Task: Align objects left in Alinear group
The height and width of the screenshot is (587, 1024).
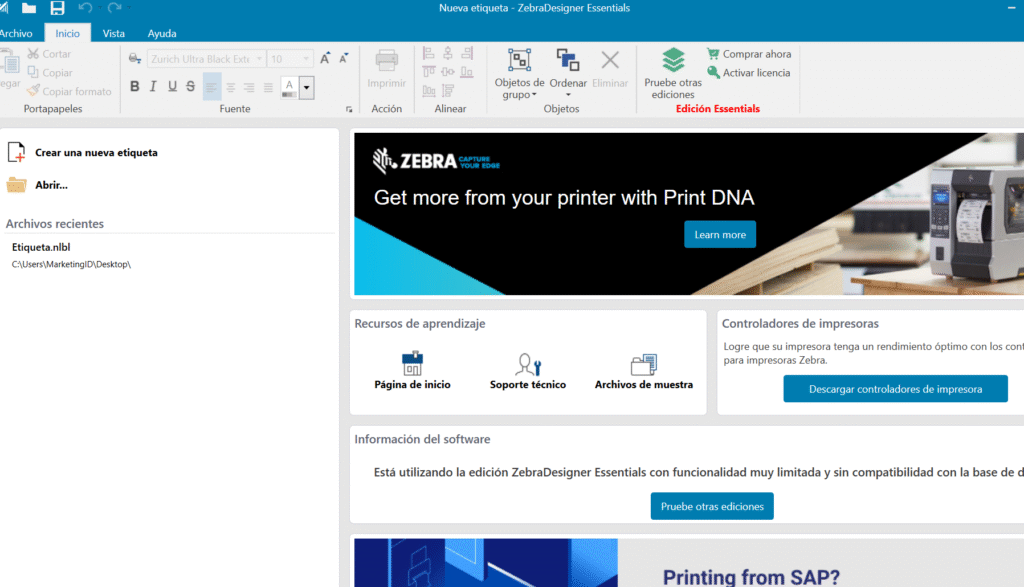Action: point(428,54)
